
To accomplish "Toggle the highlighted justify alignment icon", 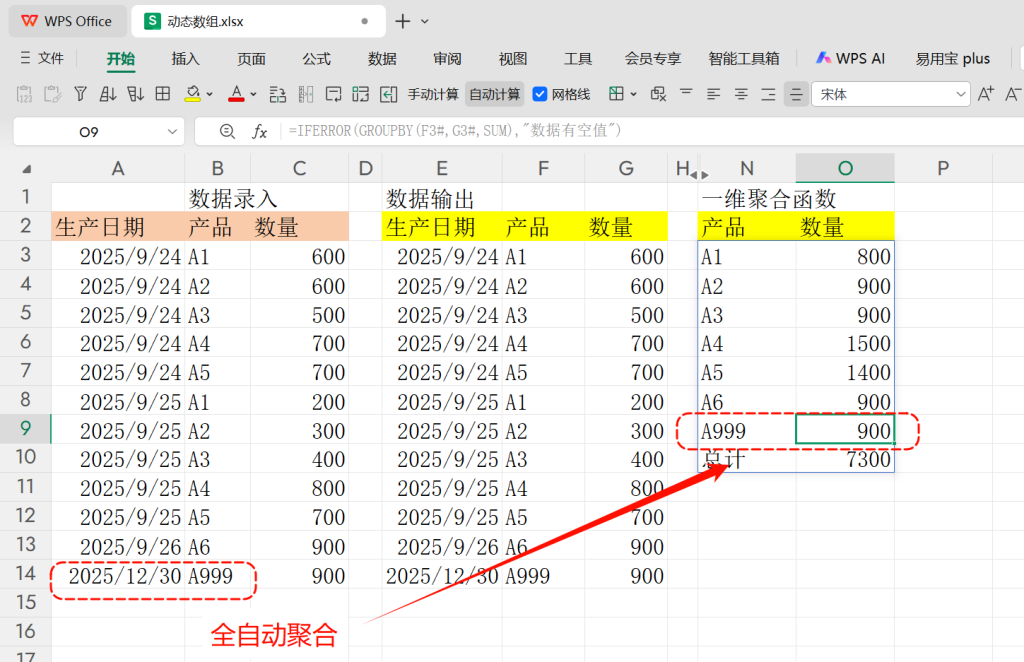I will coord(796,94).
